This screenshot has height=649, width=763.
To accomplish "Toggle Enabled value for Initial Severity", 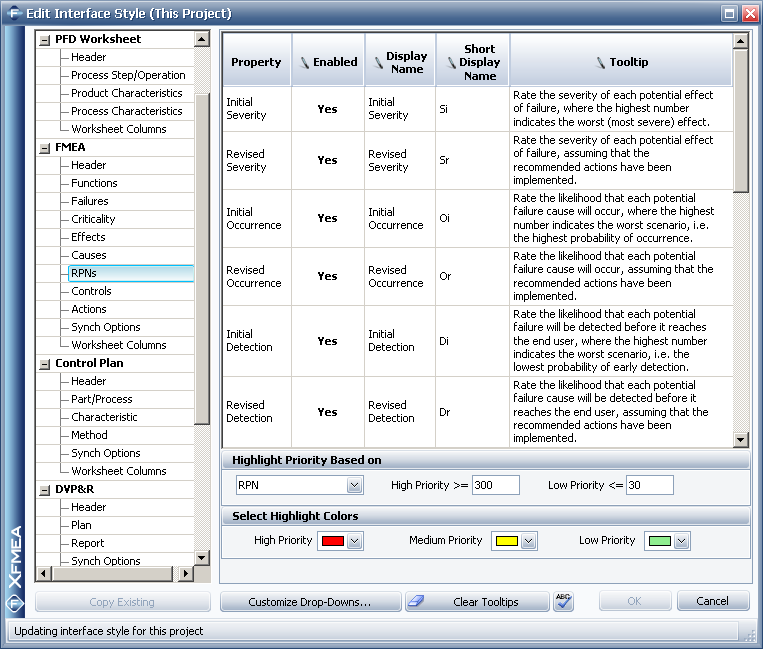I will pos(327,109).
